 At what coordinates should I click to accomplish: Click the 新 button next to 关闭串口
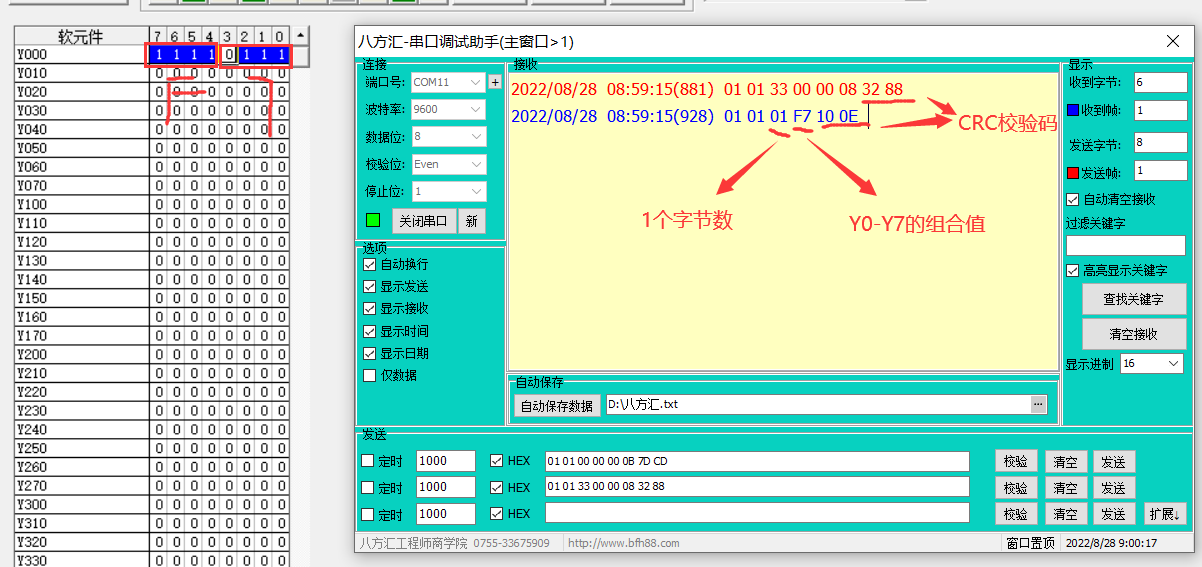pyautogui.click(x=471, y=221)
